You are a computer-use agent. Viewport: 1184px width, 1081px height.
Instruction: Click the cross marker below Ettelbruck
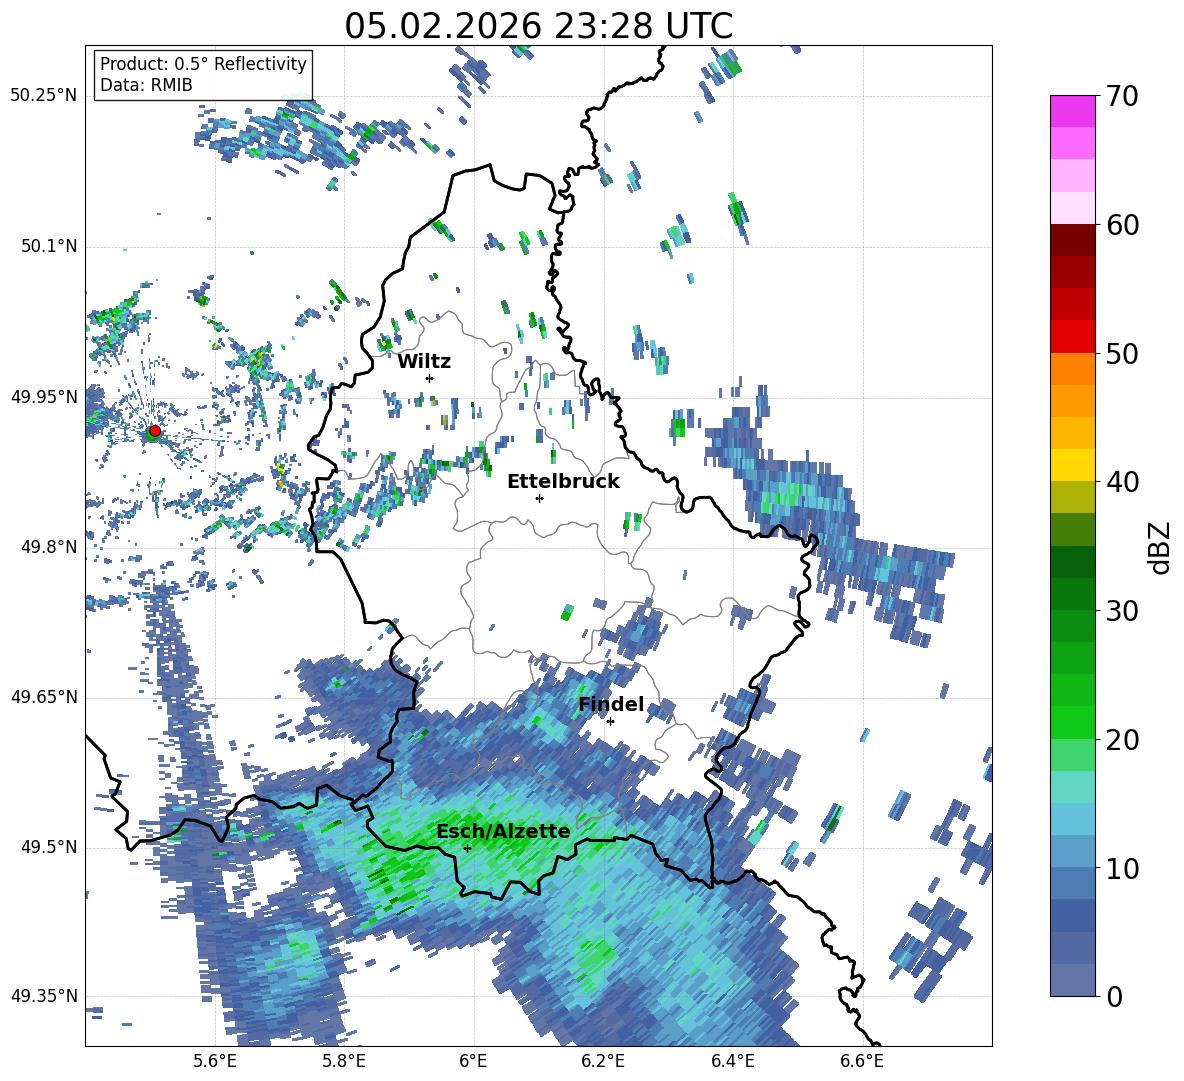539,498
